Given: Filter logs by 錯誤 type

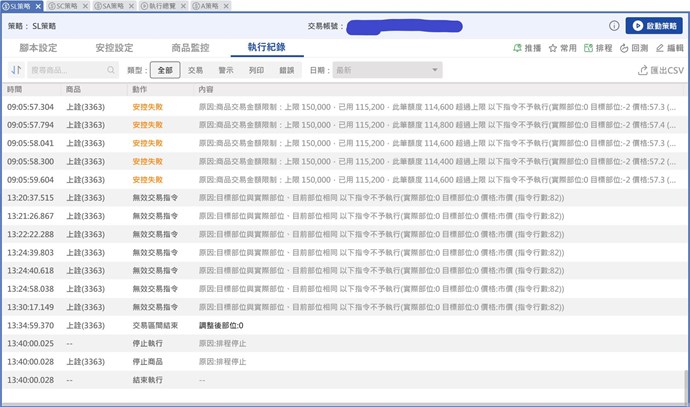Looking at the screenshot, I should [287, 70].
